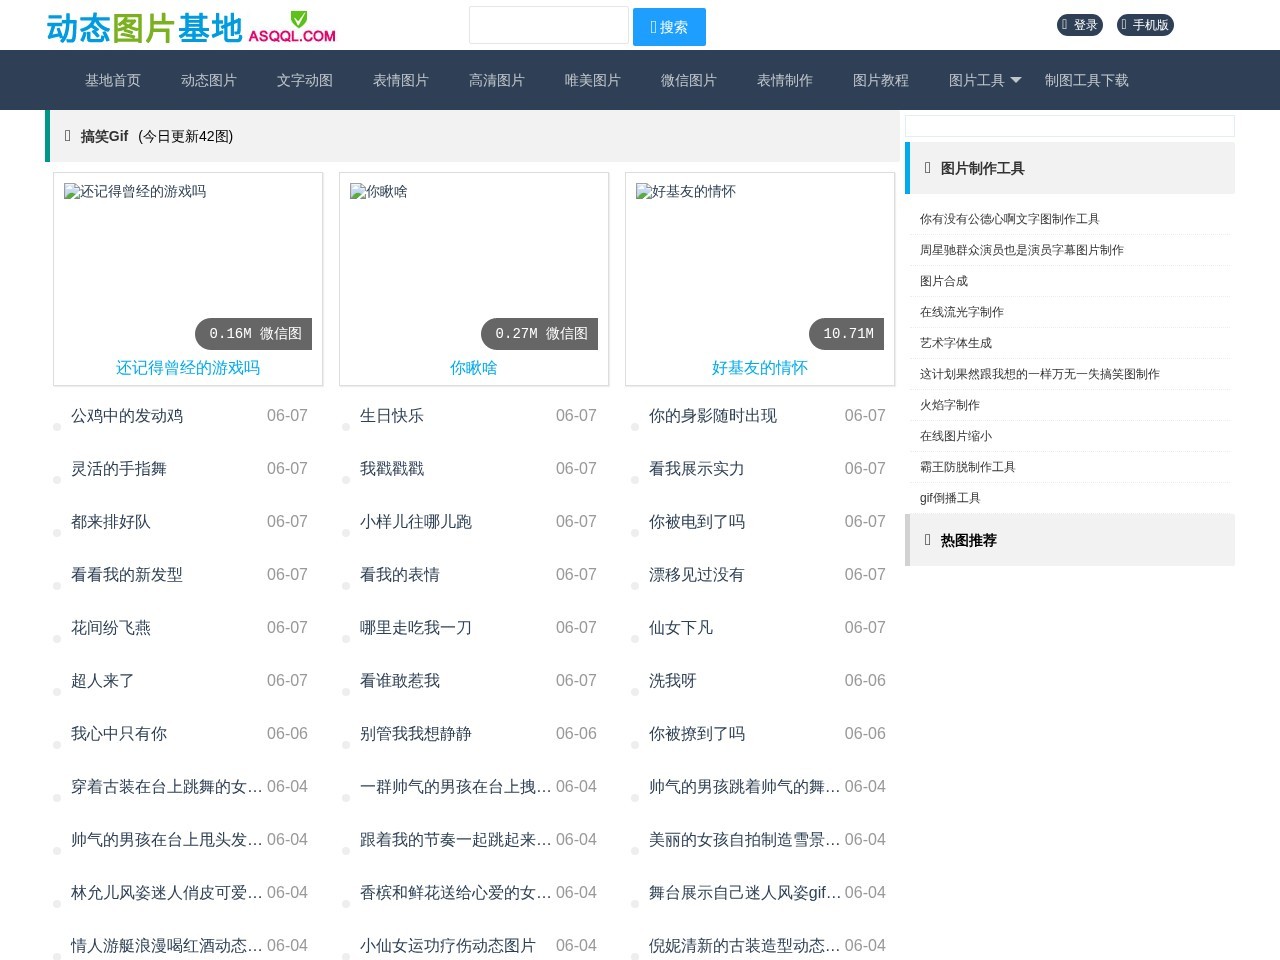Open the gif倒播工具 sidebar link

(948, 497)
